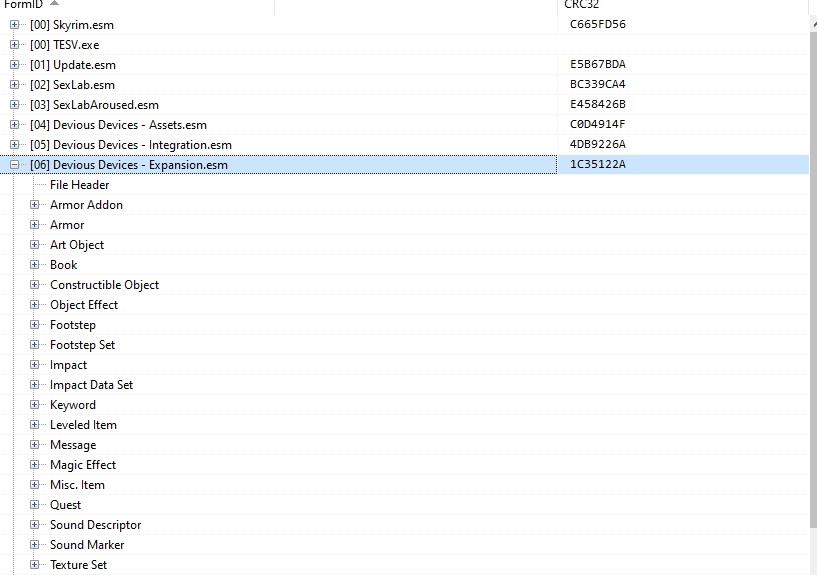Expand the [03] SexLabAroused.esm node
Image resolution: width=817 pixels, height=575 pixels.
click(x=15, y=105)
